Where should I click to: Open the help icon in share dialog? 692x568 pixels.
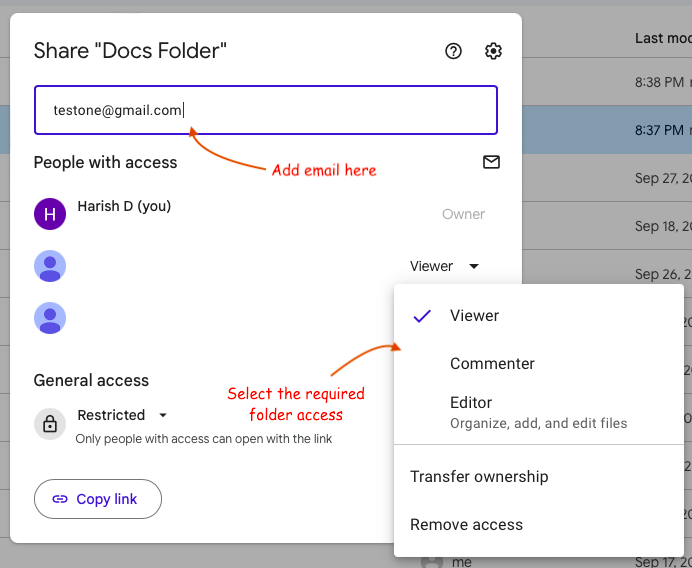click(x=453, y=51)
